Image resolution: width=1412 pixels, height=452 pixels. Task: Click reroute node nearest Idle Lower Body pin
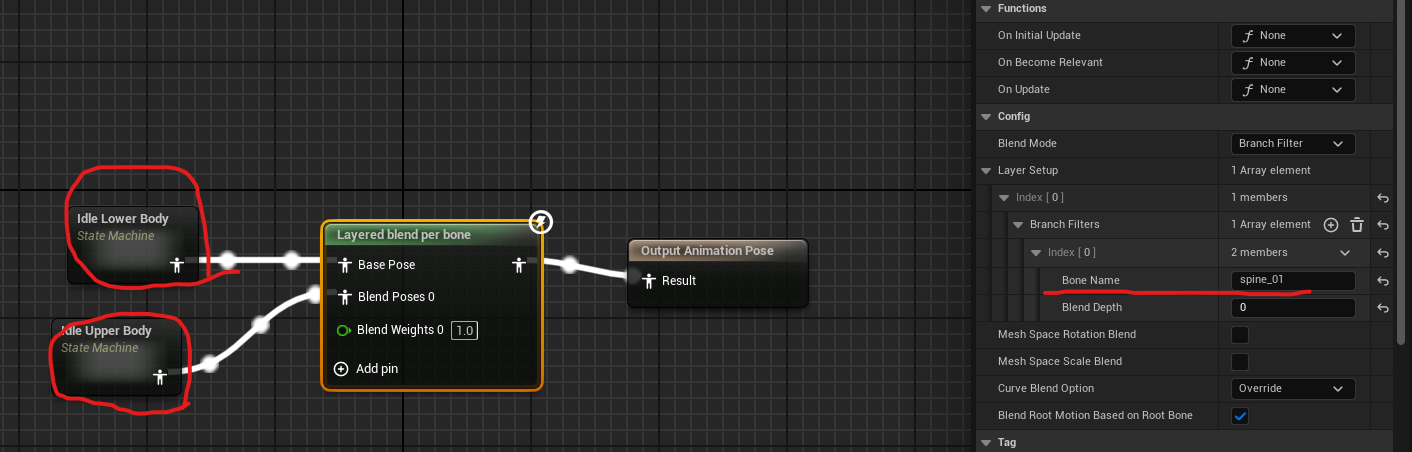click(227, 261)
